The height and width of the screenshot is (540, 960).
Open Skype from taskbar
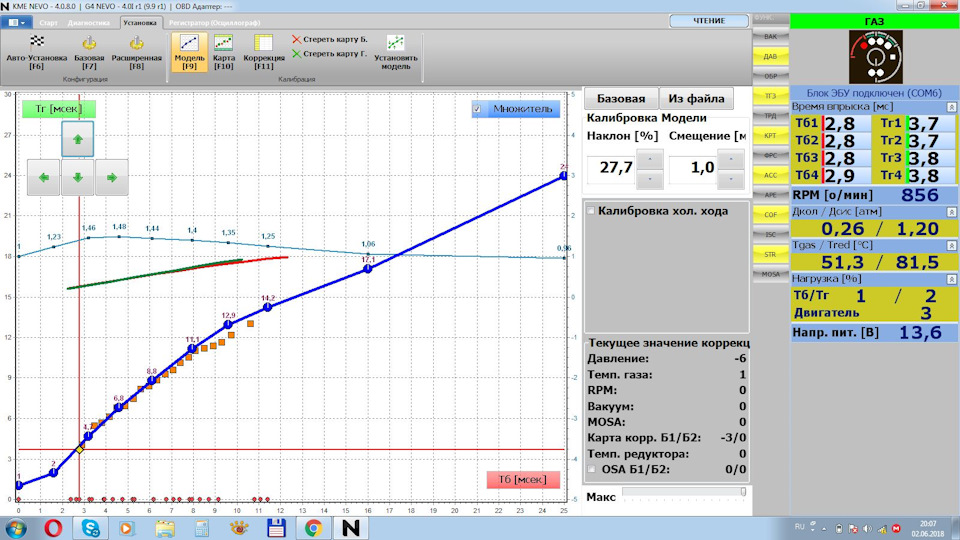click(91, 528)
